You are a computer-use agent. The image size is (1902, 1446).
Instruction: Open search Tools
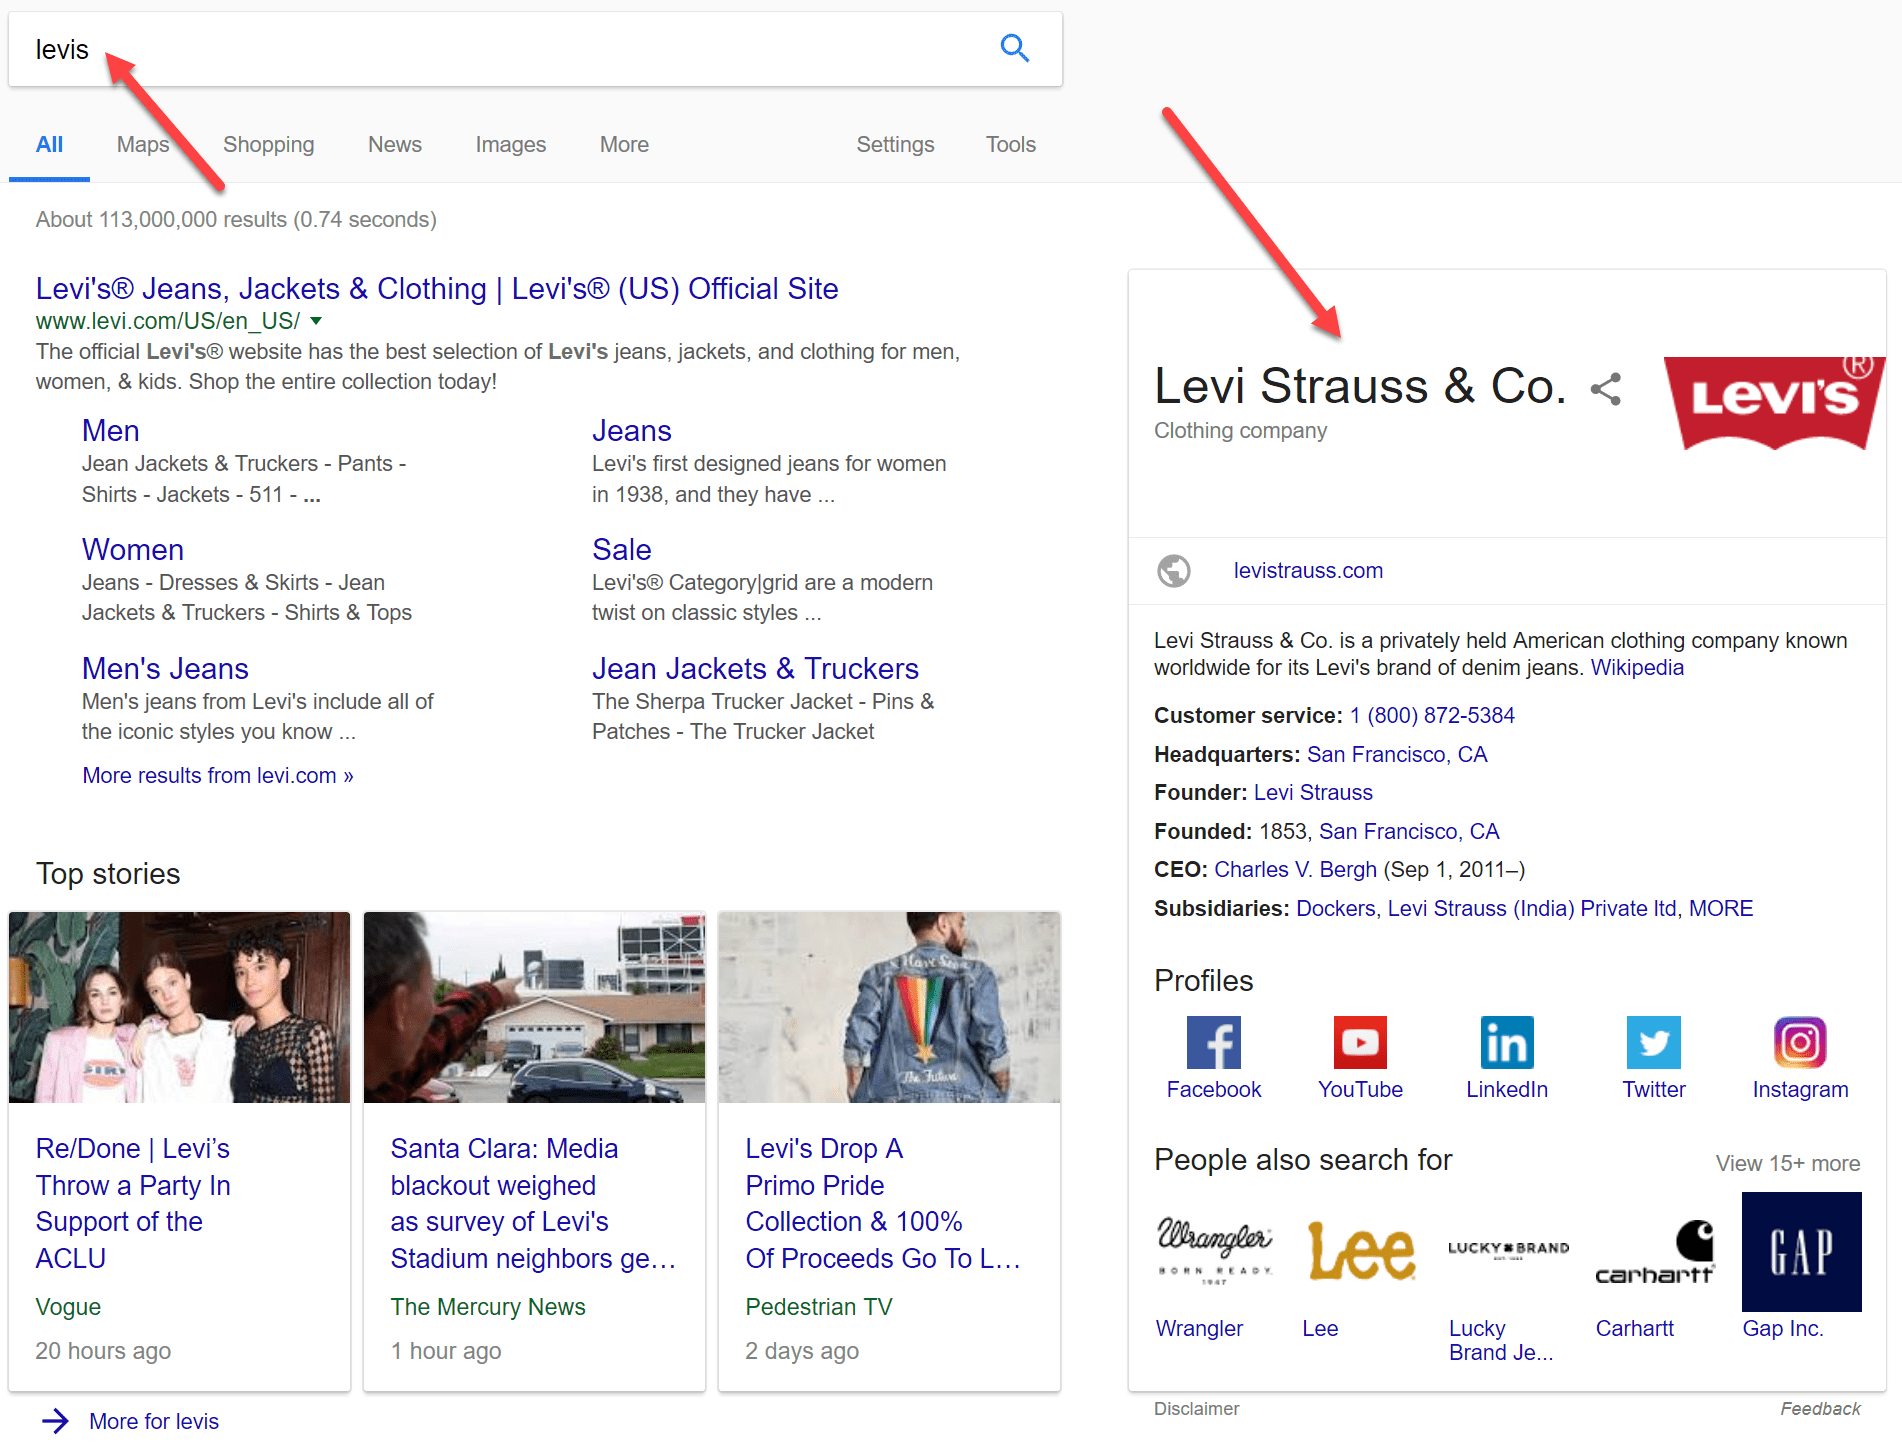coord(1011,145)
